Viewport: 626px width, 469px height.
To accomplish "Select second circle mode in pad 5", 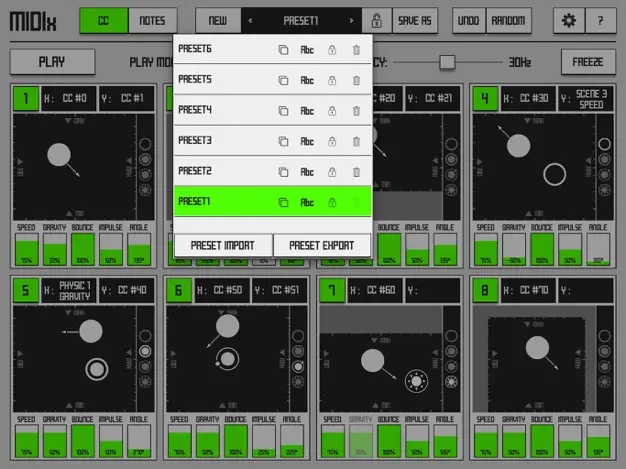I will (145, 351).
